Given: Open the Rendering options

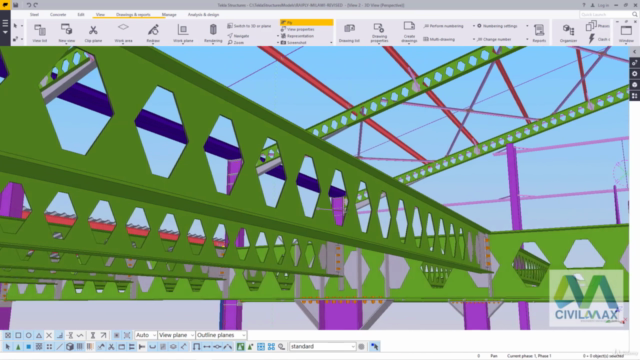Looking at the screenshot, I should (213, 33).
